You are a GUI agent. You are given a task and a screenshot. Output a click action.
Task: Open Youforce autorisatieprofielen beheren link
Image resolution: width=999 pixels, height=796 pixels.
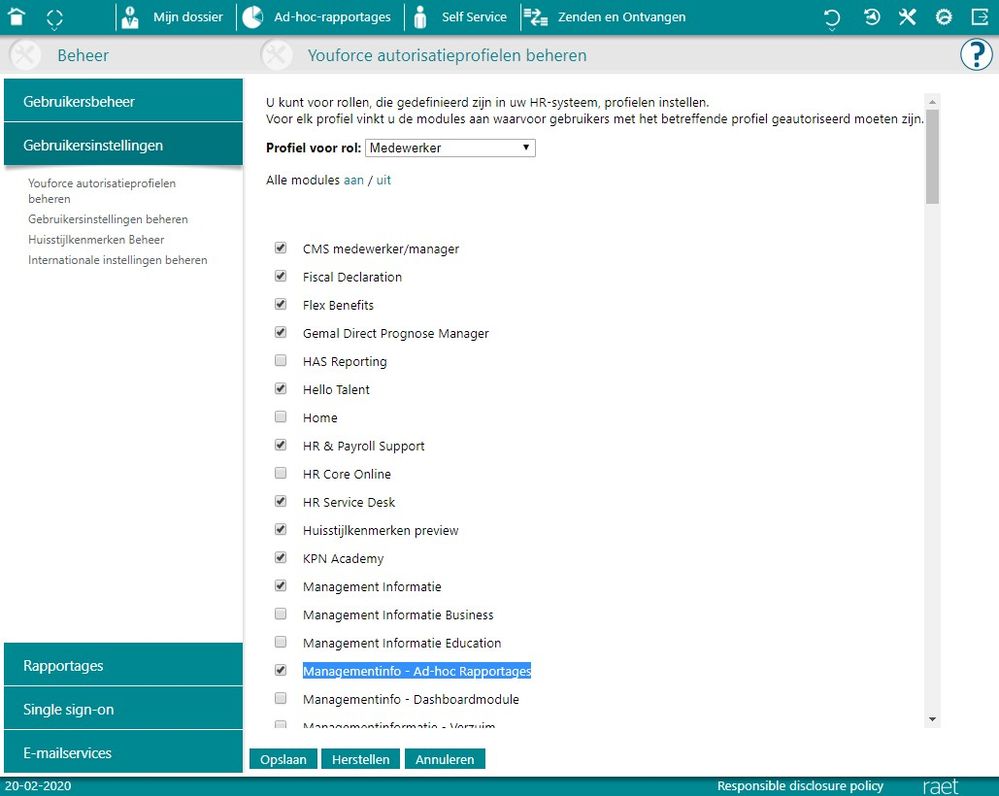102,191
